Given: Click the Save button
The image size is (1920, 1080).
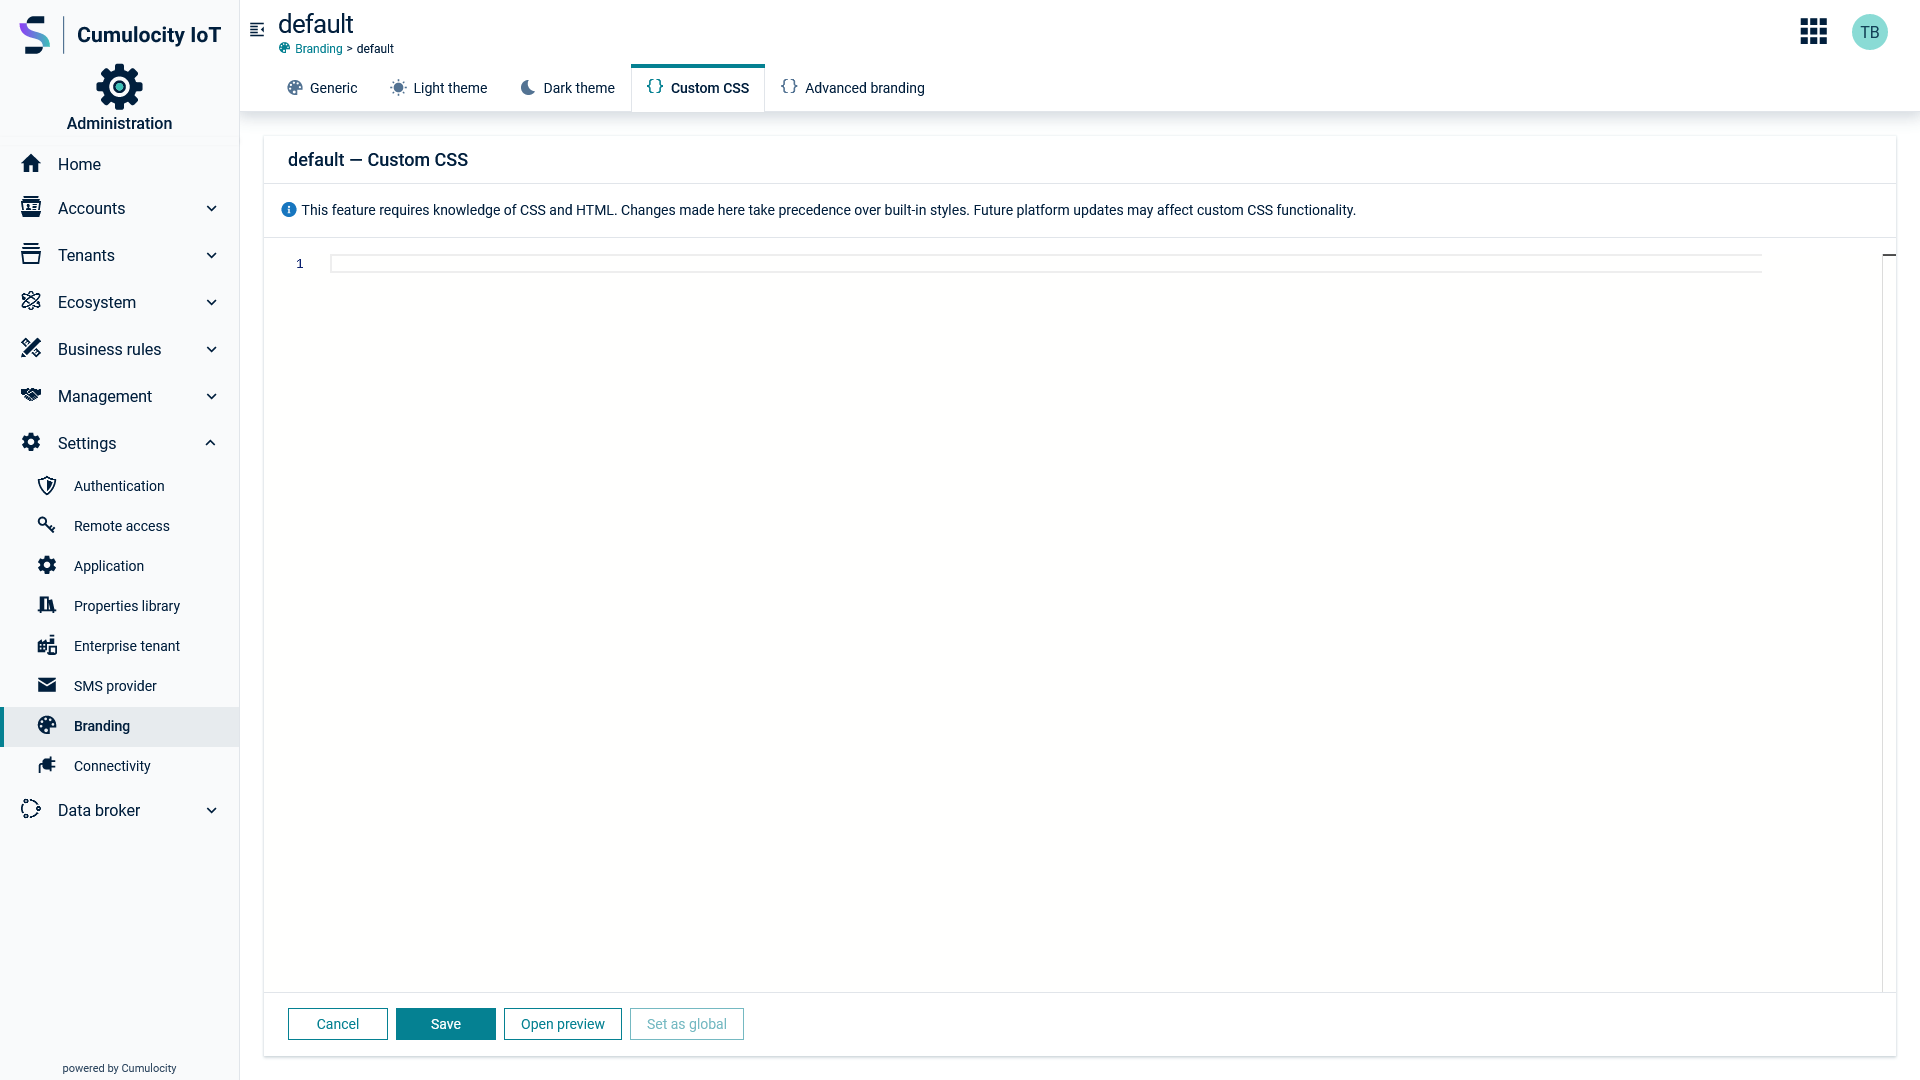Looking at the screenshot, I should pyautogui.click(x=446, y=1024).
